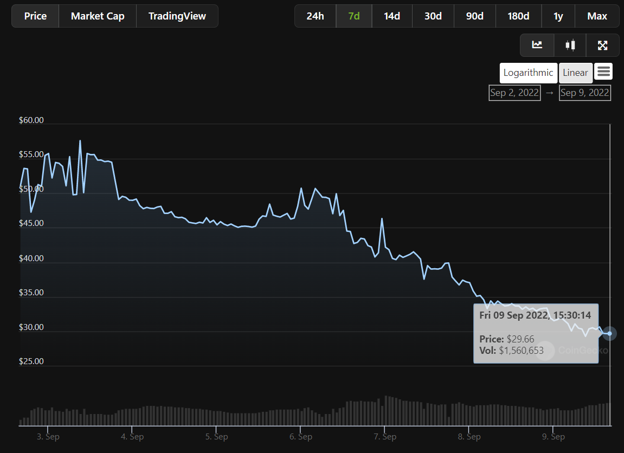This screenshot has height=453, width=624.
Task: Switch to line chart view icon
Action: (x=537, y=45)
